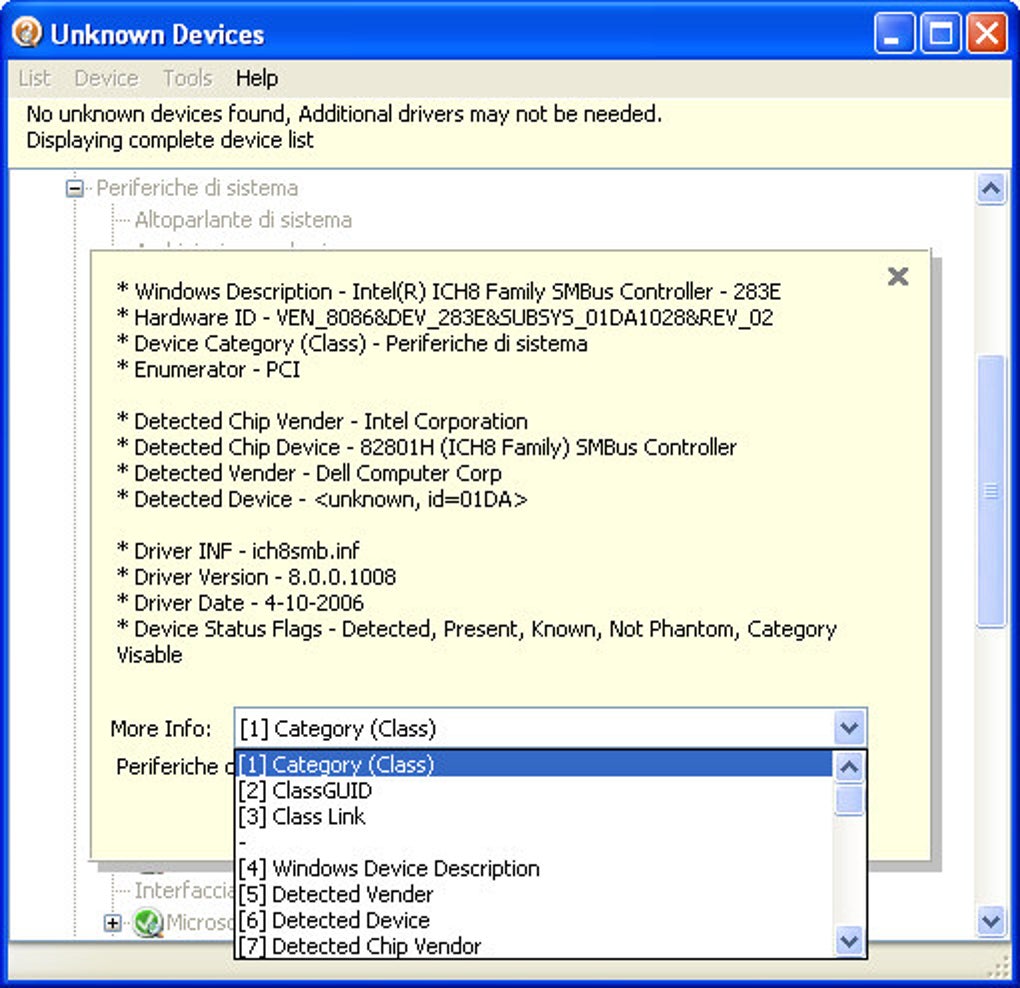The image size is (1020, 988).
Task: Click the Interfaccia tree item
Action: tap(183, 890)
